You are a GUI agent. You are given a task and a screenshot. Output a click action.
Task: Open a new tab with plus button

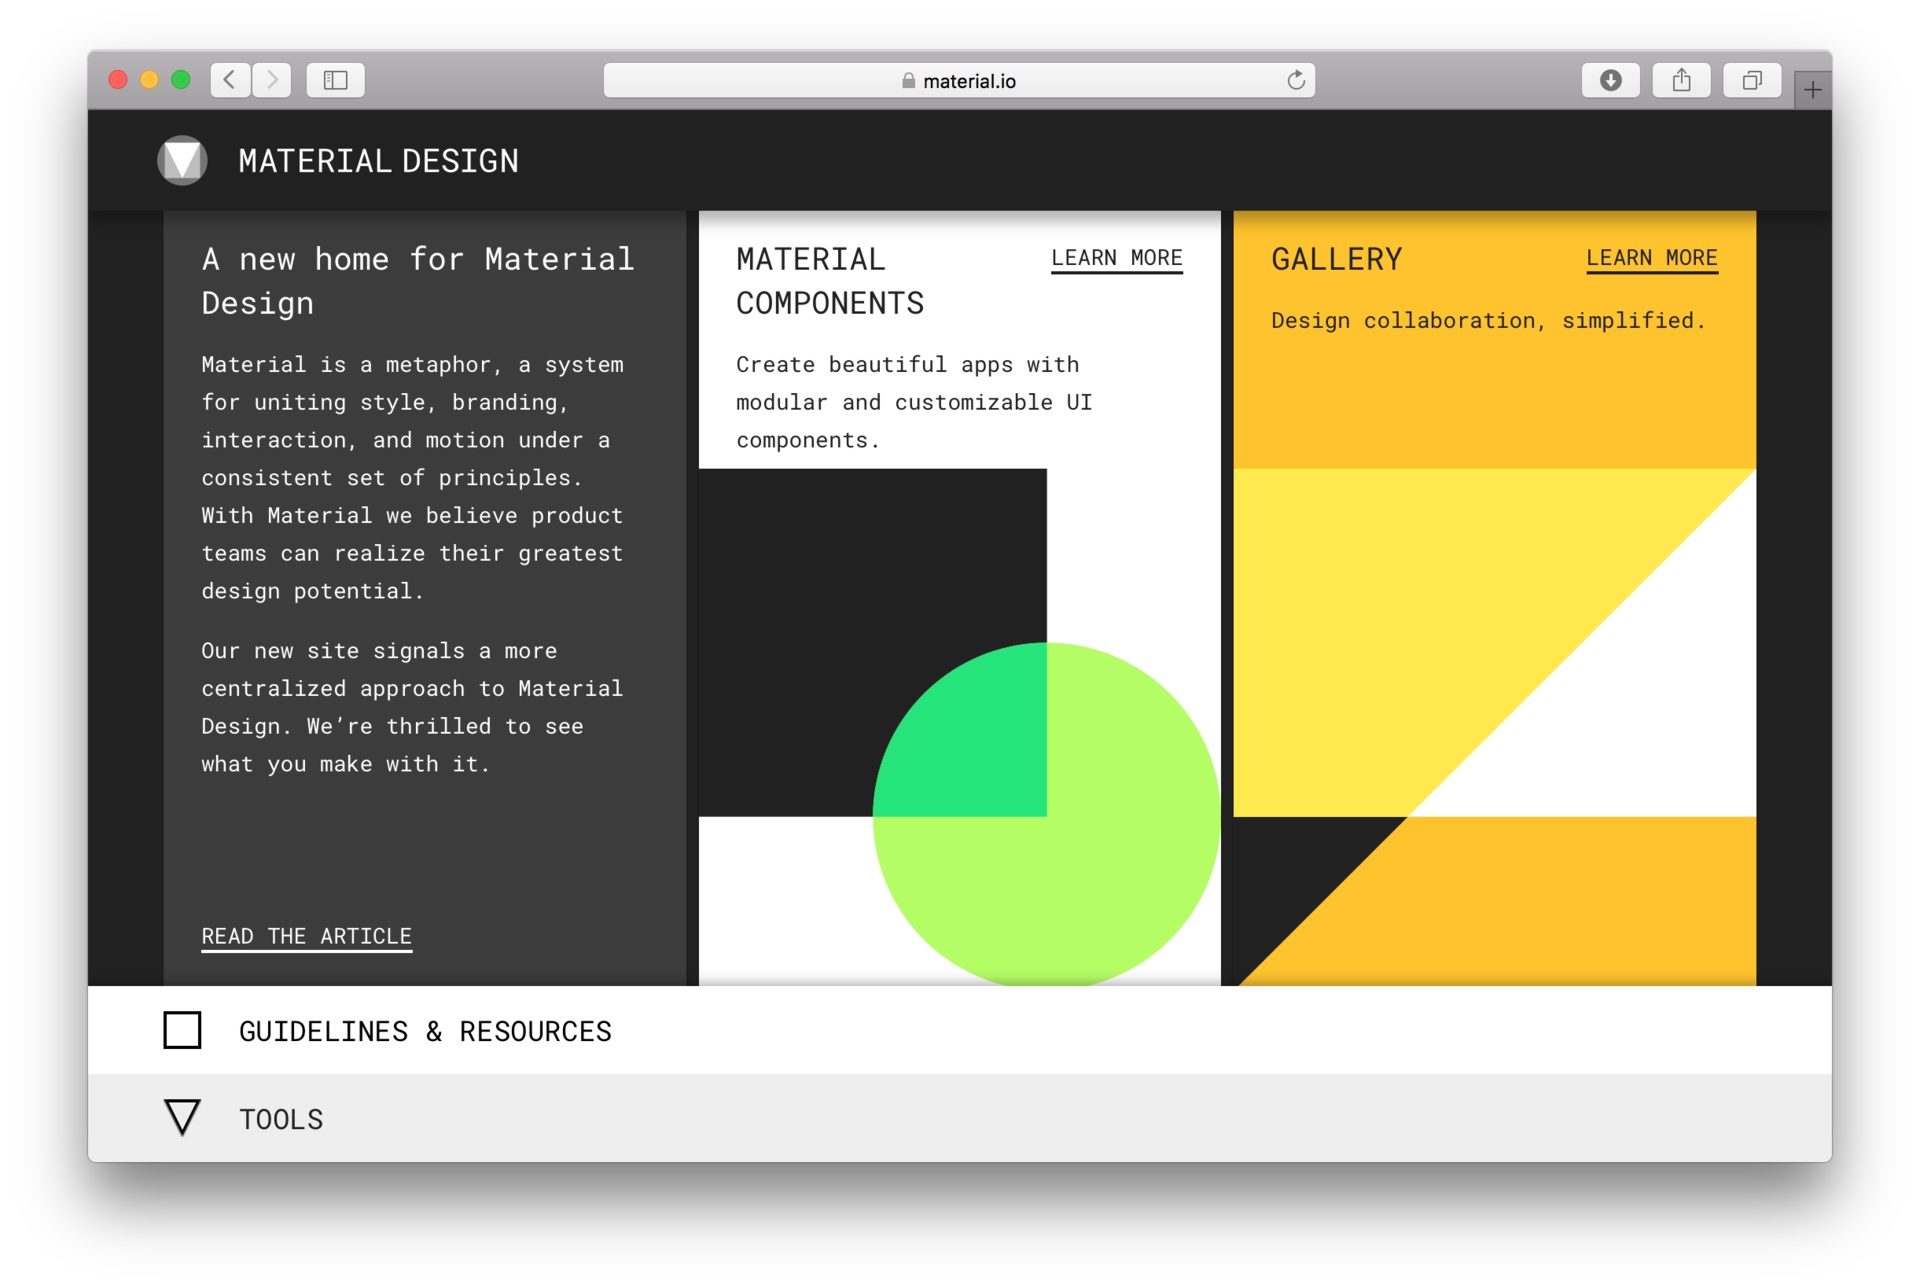coord(1812,90)
